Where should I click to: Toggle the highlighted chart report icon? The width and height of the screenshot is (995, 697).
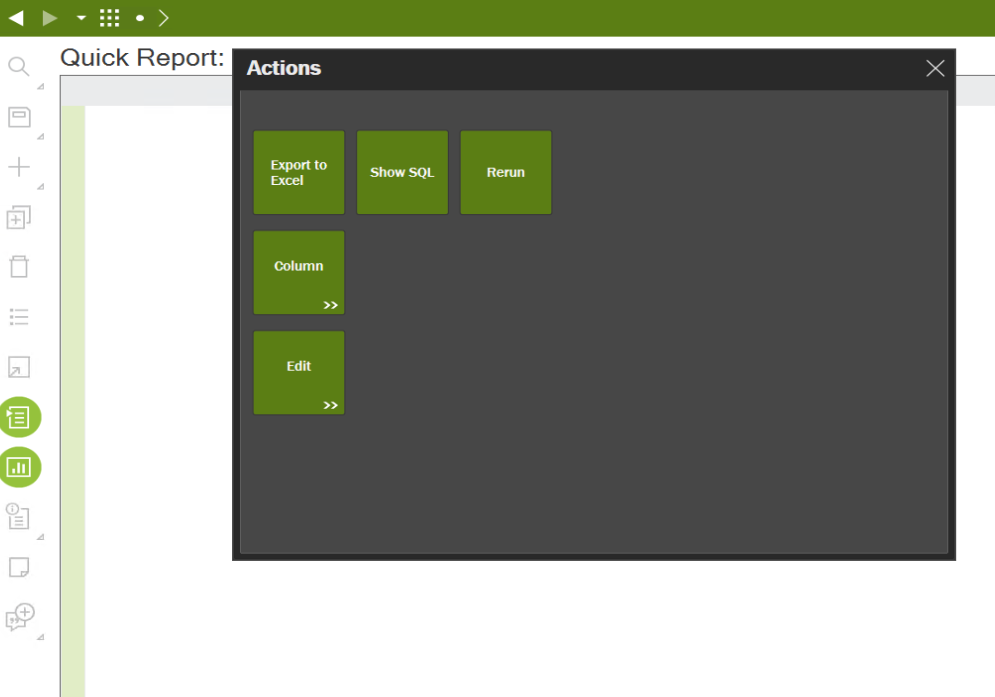[x=20, y=467]
